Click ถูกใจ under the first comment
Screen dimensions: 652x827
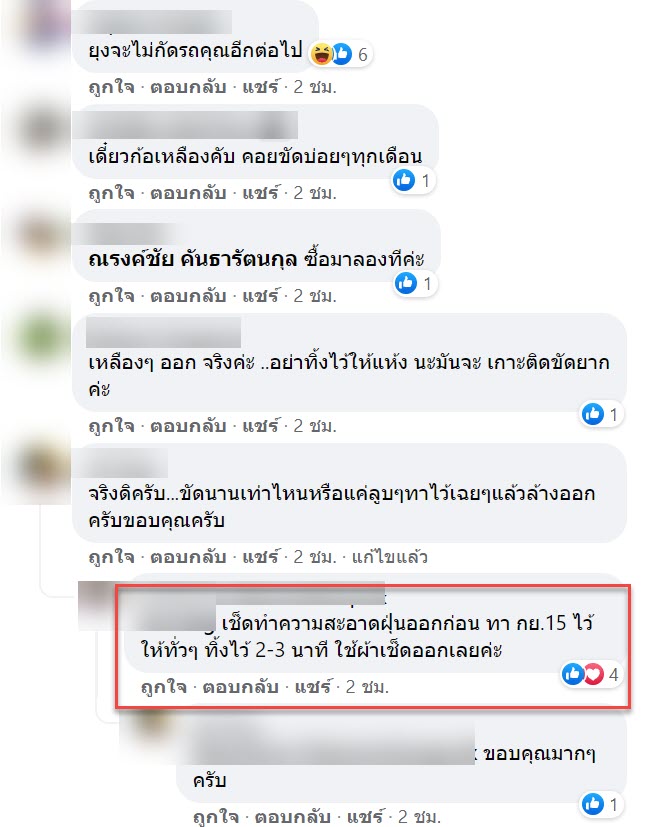pos(111,86)
